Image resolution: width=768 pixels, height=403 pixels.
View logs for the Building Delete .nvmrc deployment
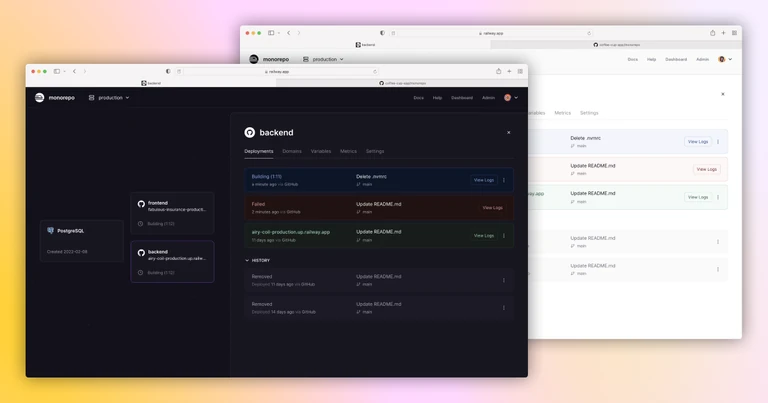[x=484, y=180]
